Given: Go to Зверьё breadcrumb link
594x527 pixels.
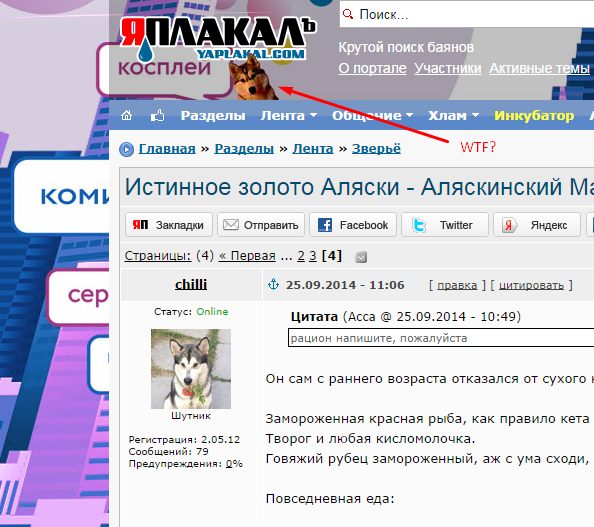Looking at the screenshot, I should (376, 149).
